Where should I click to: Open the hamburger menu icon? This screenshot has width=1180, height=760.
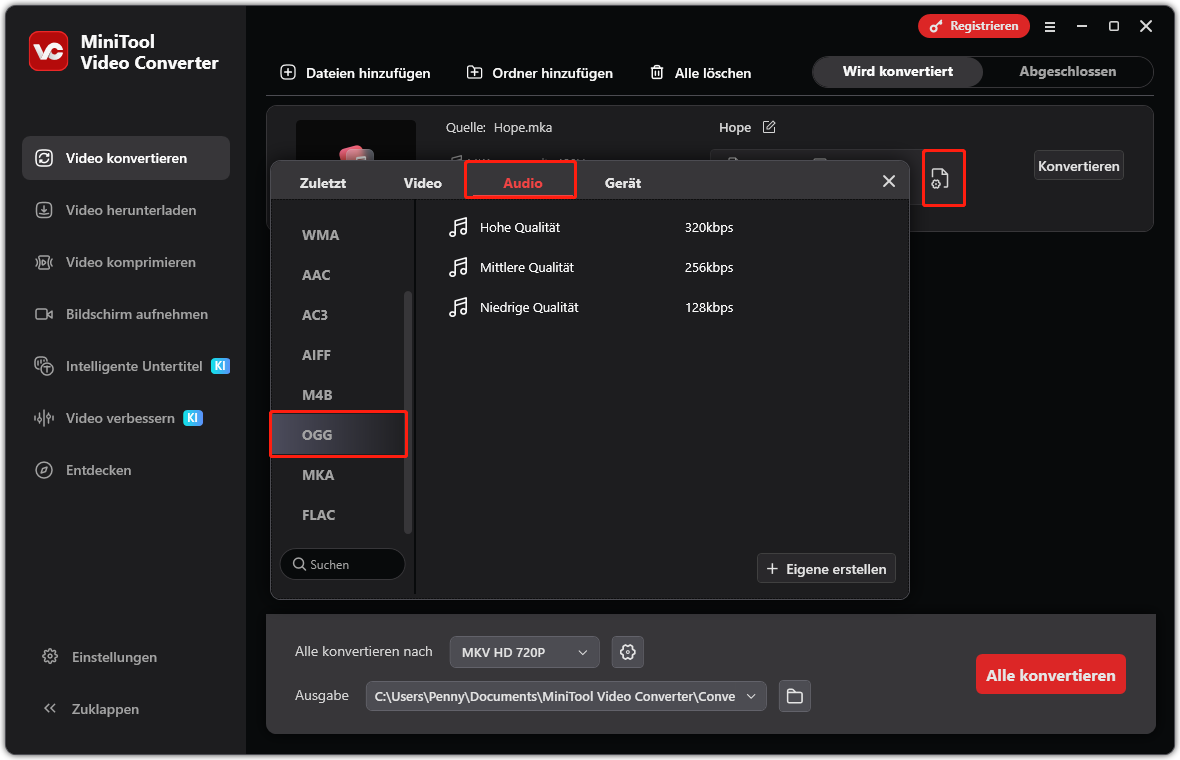[1050, 26]
